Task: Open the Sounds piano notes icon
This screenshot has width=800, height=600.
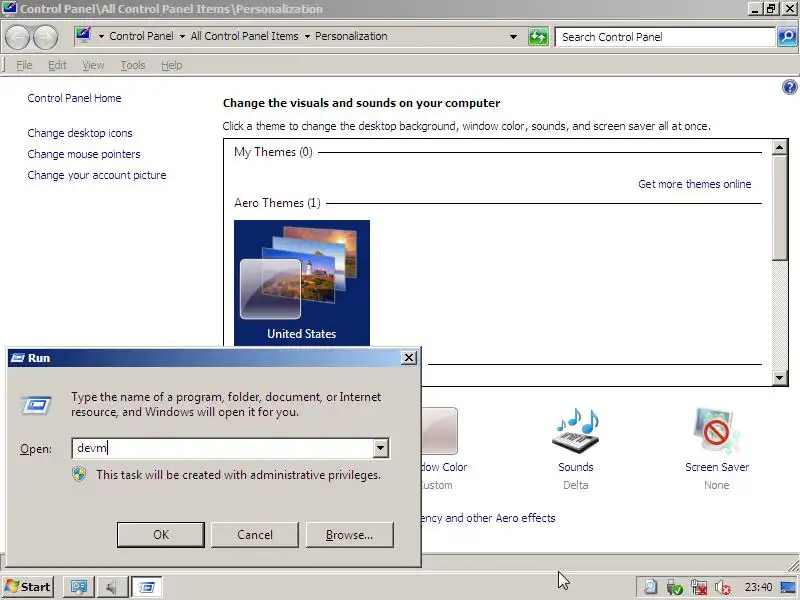Action: pos(576,431)
